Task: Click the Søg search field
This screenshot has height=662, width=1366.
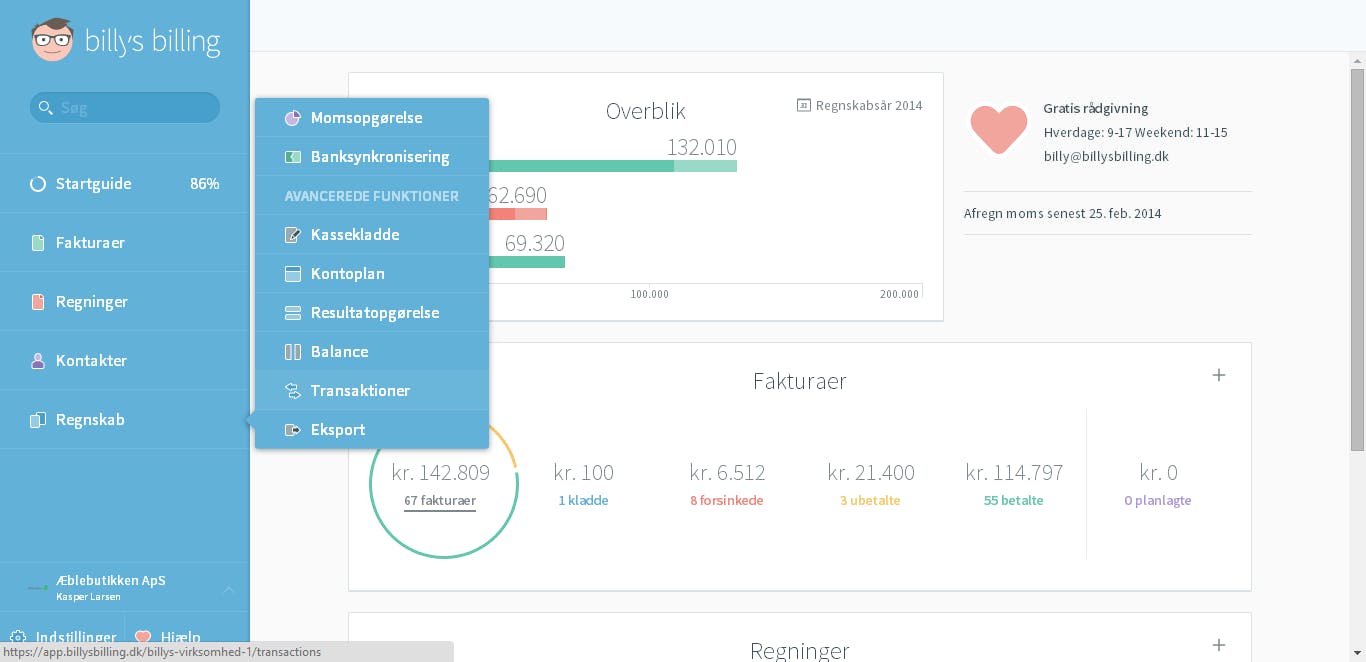Action: click(x=125, y=107)
